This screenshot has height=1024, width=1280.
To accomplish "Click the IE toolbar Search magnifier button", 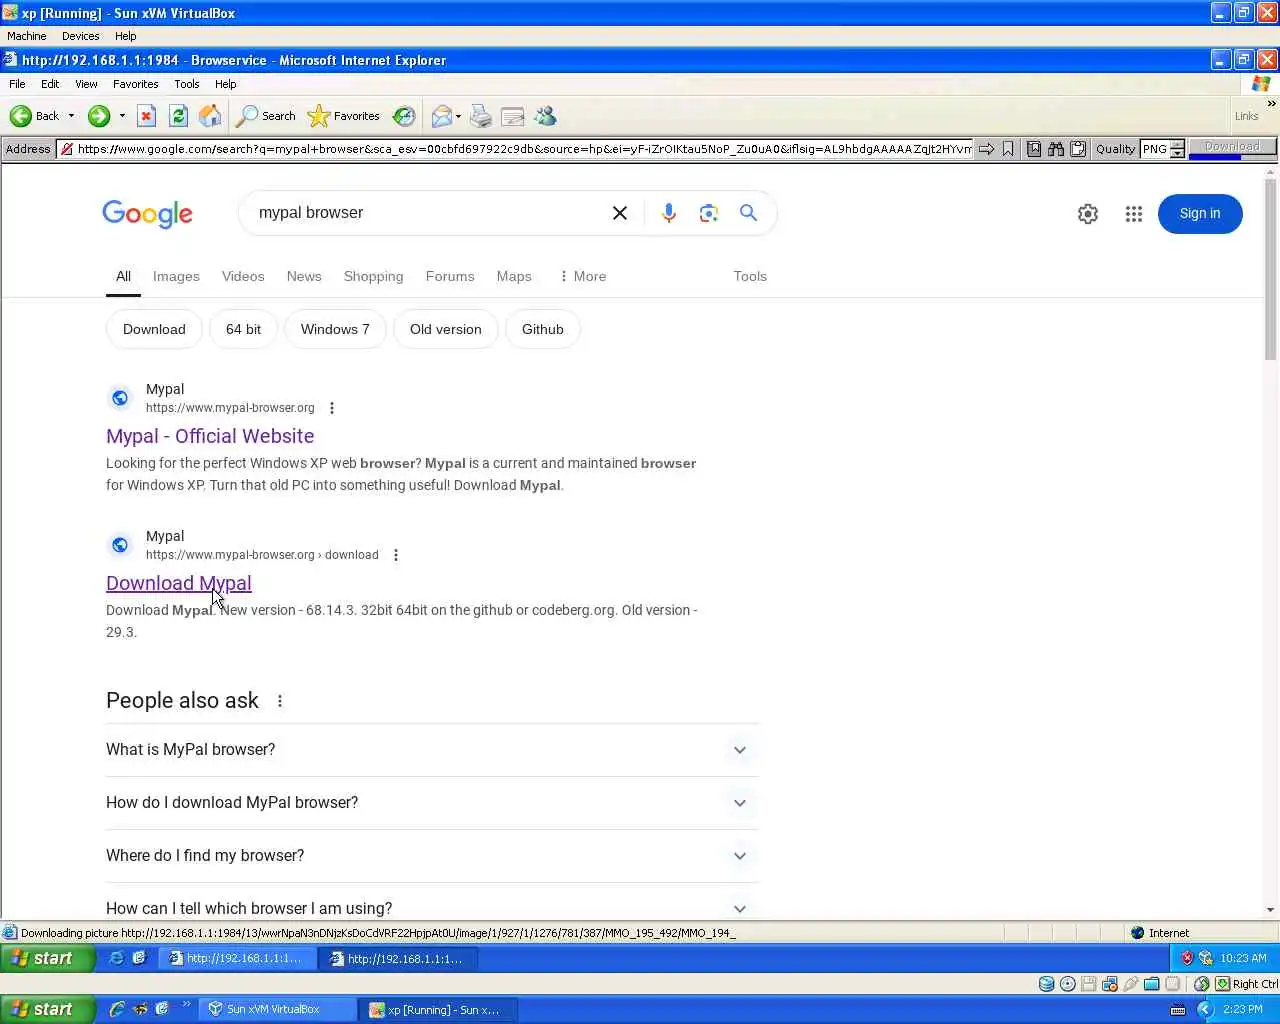I will pyautogui.click(x=266, y=116).
